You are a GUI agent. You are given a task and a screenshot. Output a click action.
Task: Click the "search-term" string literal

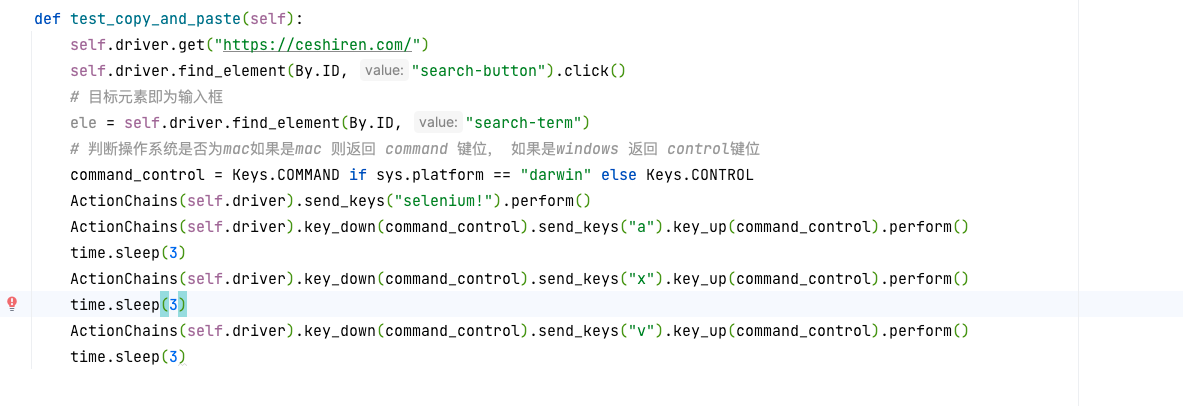point(524,122)
